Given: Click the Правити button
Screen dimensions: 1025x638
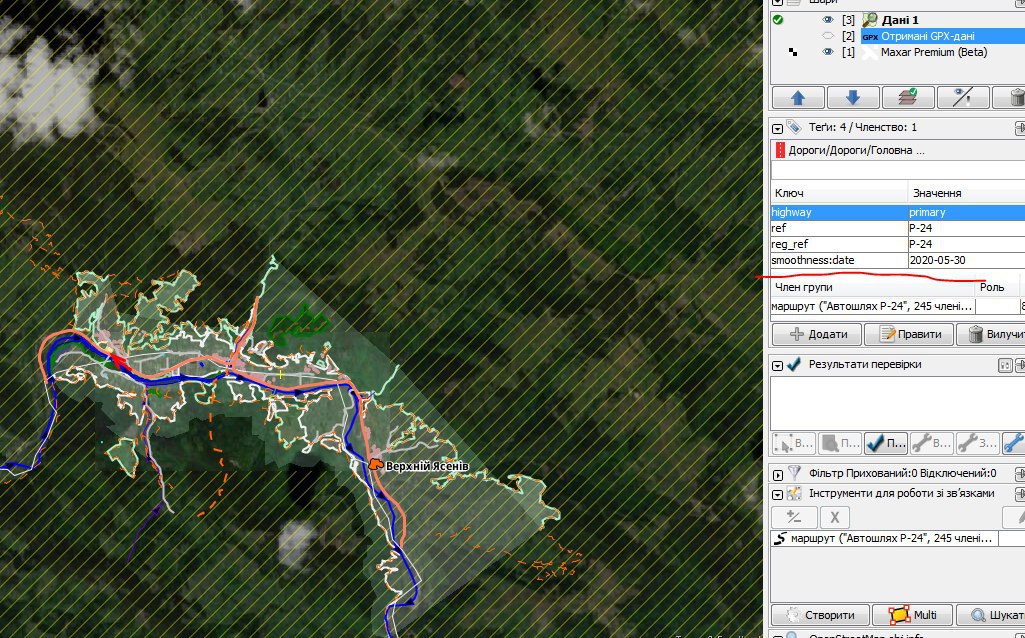Looking at the screenshot, I should tap(909, 334).
